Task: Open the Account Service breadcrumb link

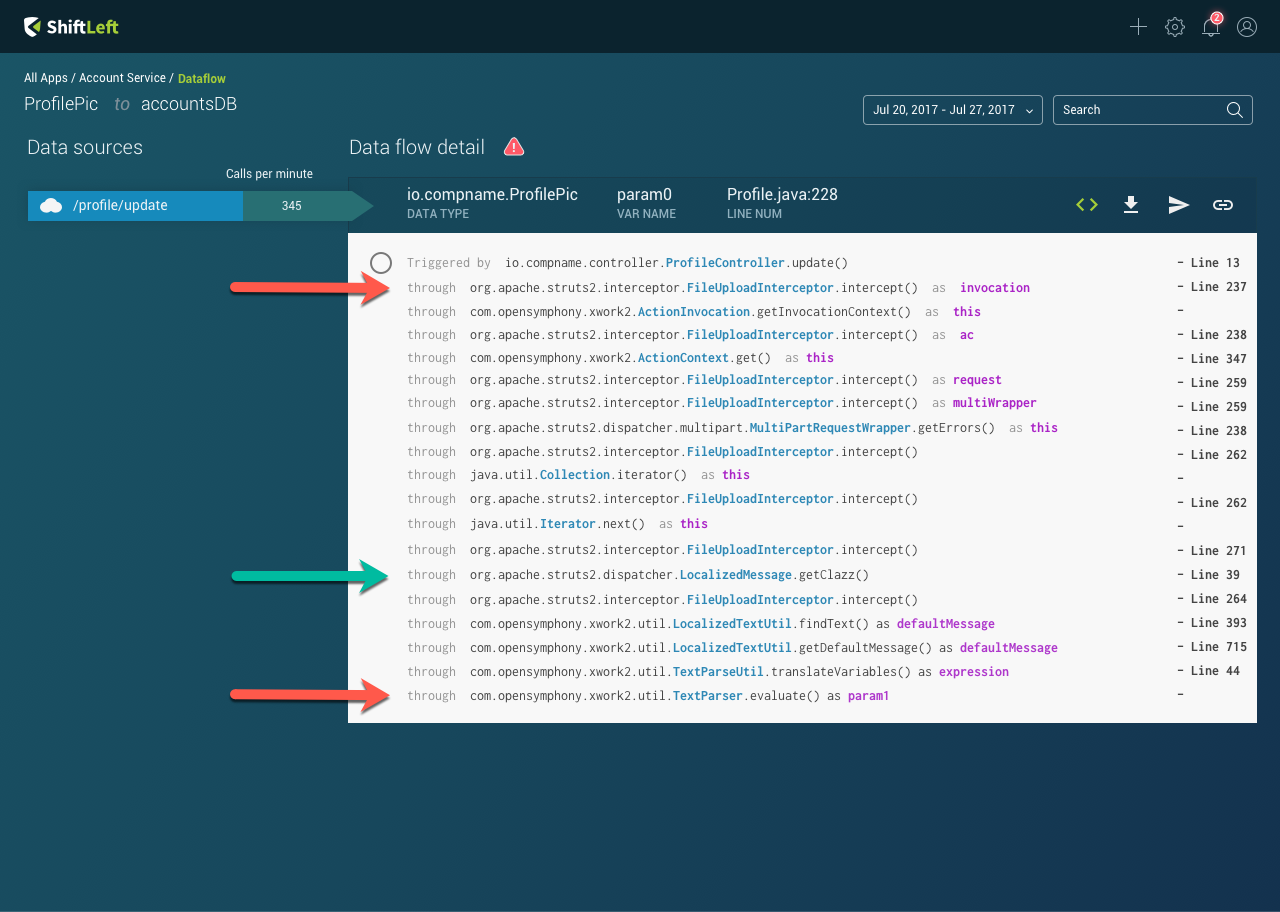Action: point(122,77)
